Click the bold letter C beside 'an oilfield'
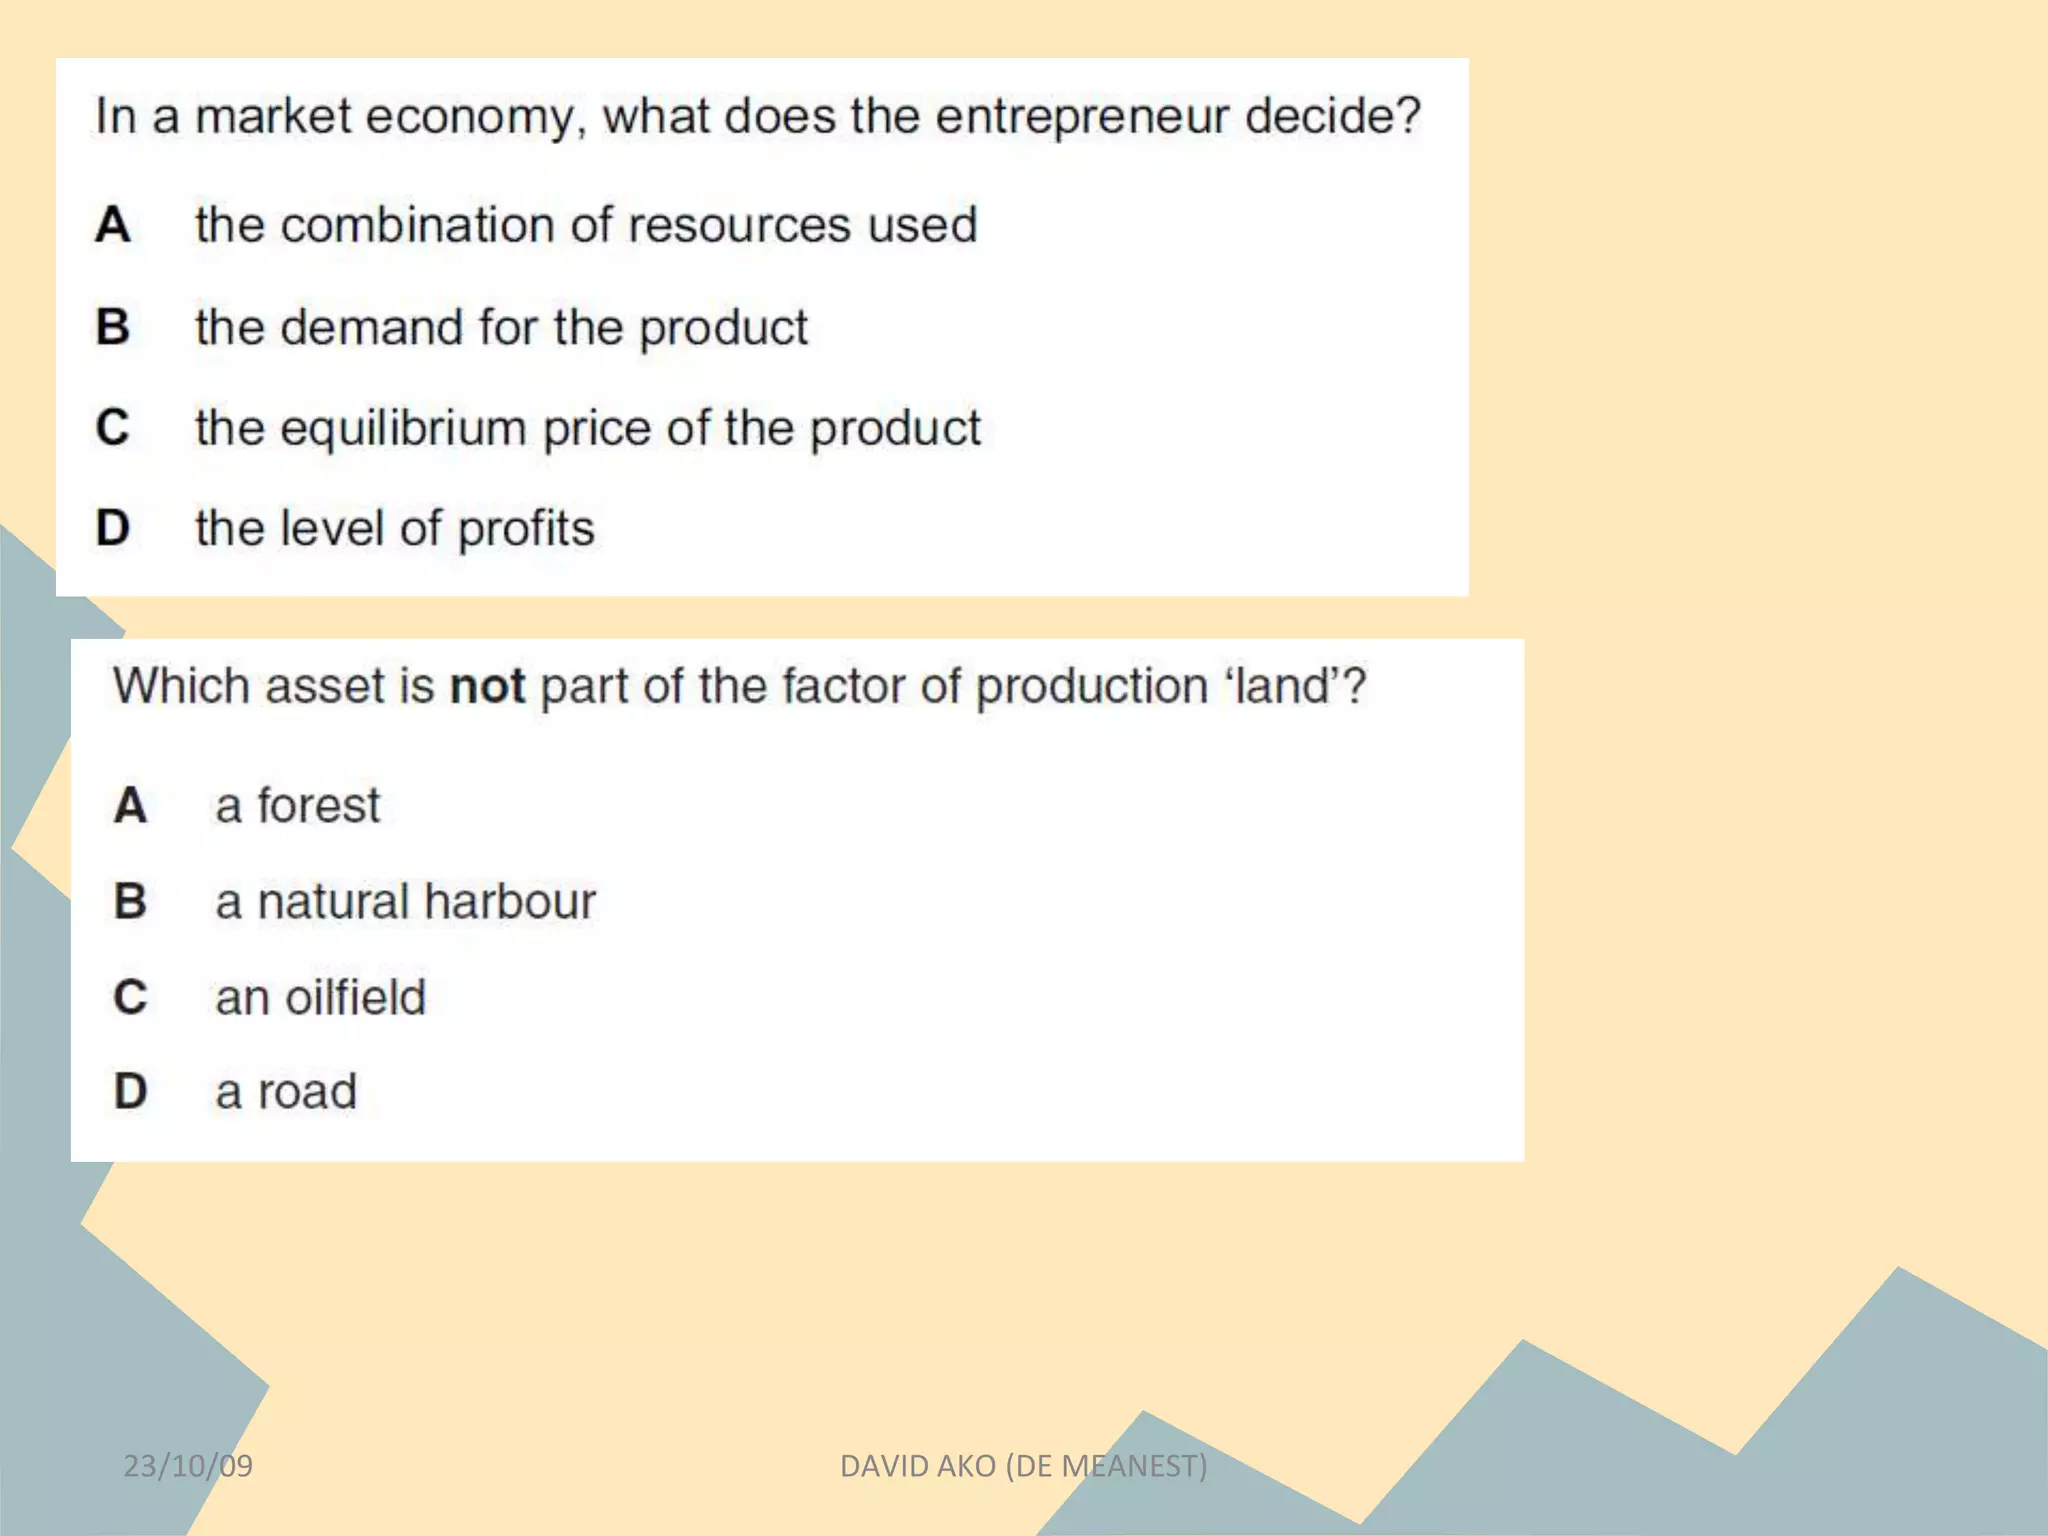Screen dimensions: 2048x1536 click(131, 998)
